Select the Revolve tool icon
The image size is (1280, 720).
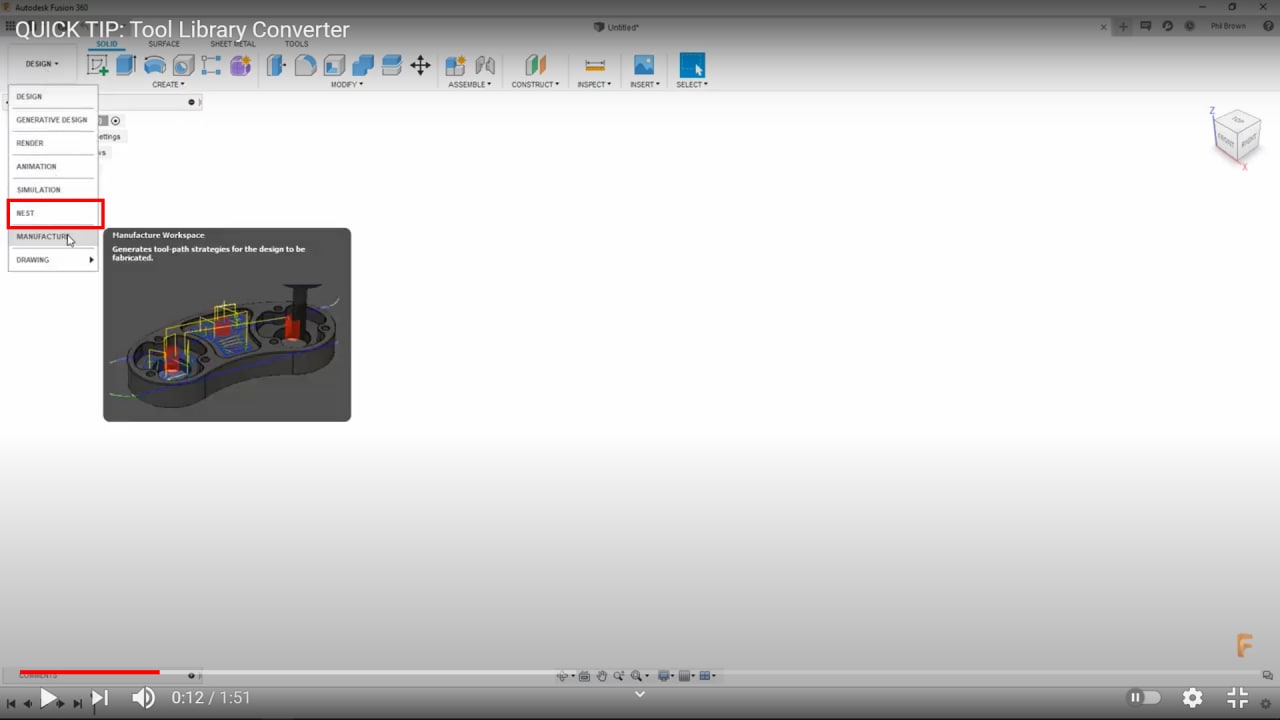pyautogui.click(x=155, y=66)
